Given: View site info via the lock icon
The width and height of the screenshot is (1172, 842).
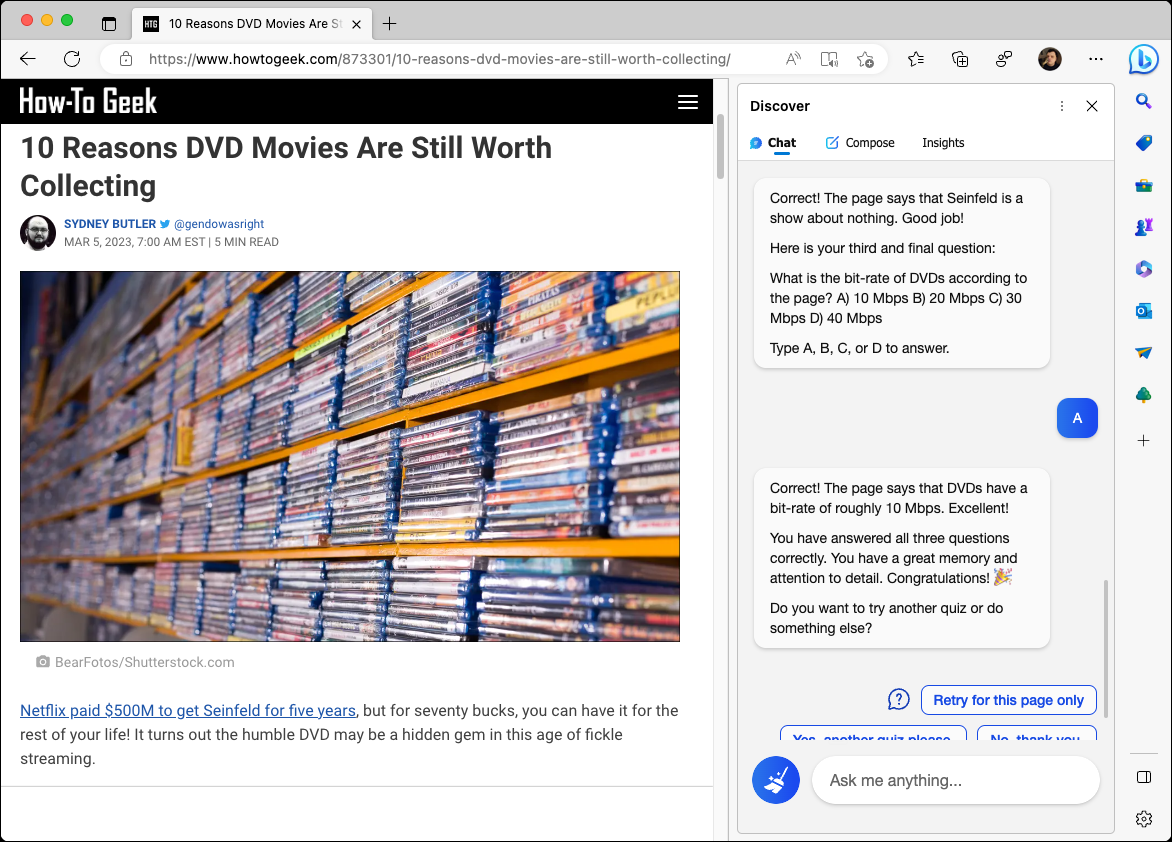Looking at the screenshot, I should click(x=126, y=59).
